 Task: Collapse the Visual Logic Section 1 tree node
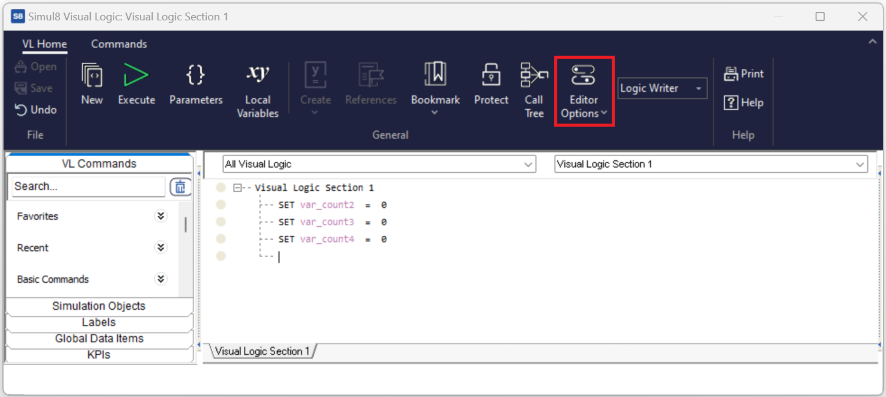tap(237, 187)
